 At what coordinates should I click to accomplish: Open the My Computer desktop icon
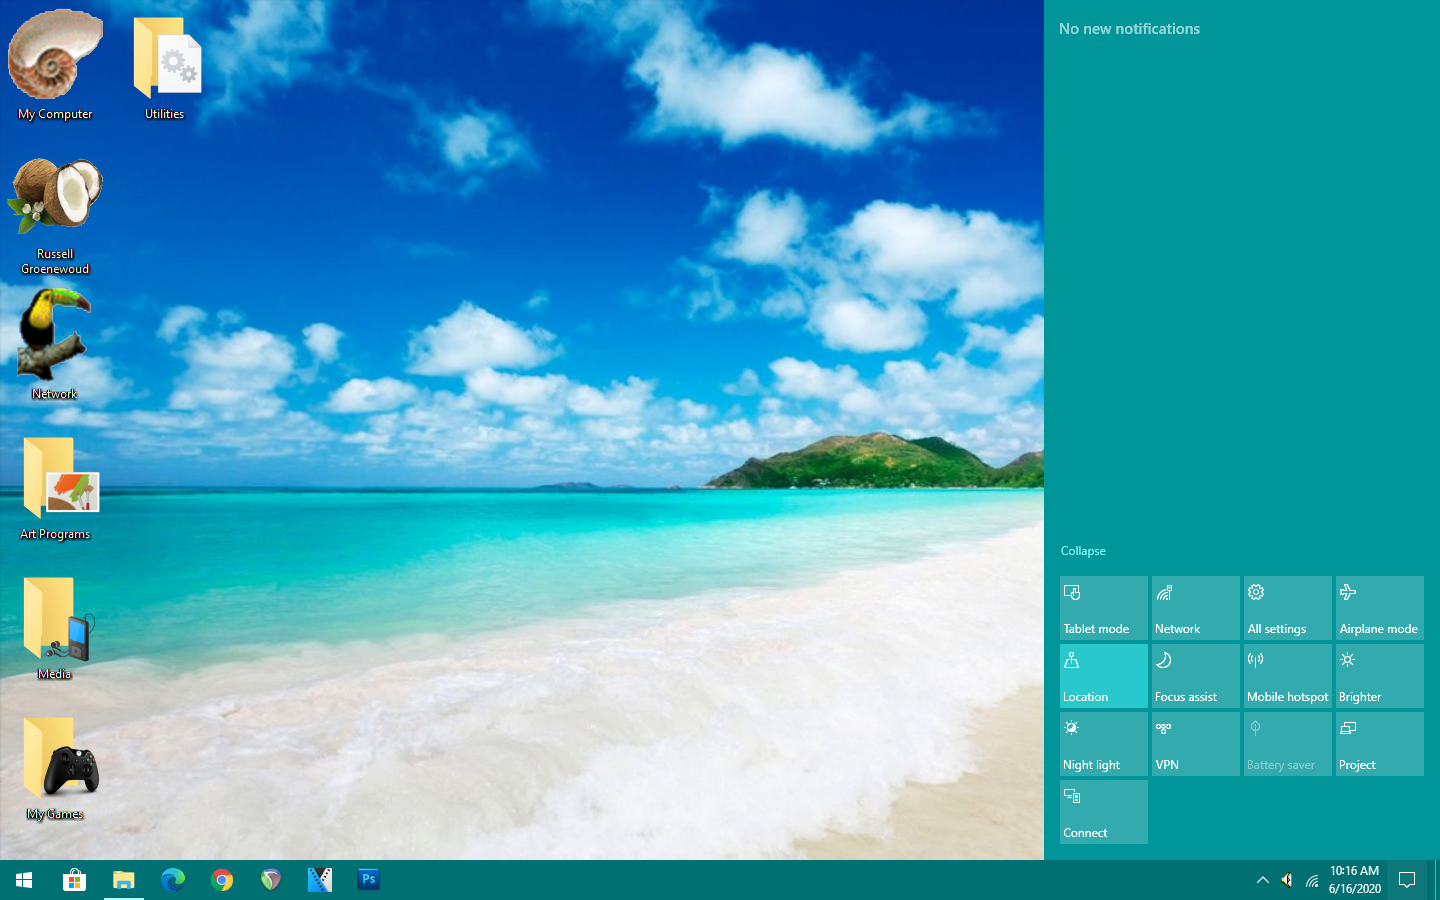(x=55, y=65)
